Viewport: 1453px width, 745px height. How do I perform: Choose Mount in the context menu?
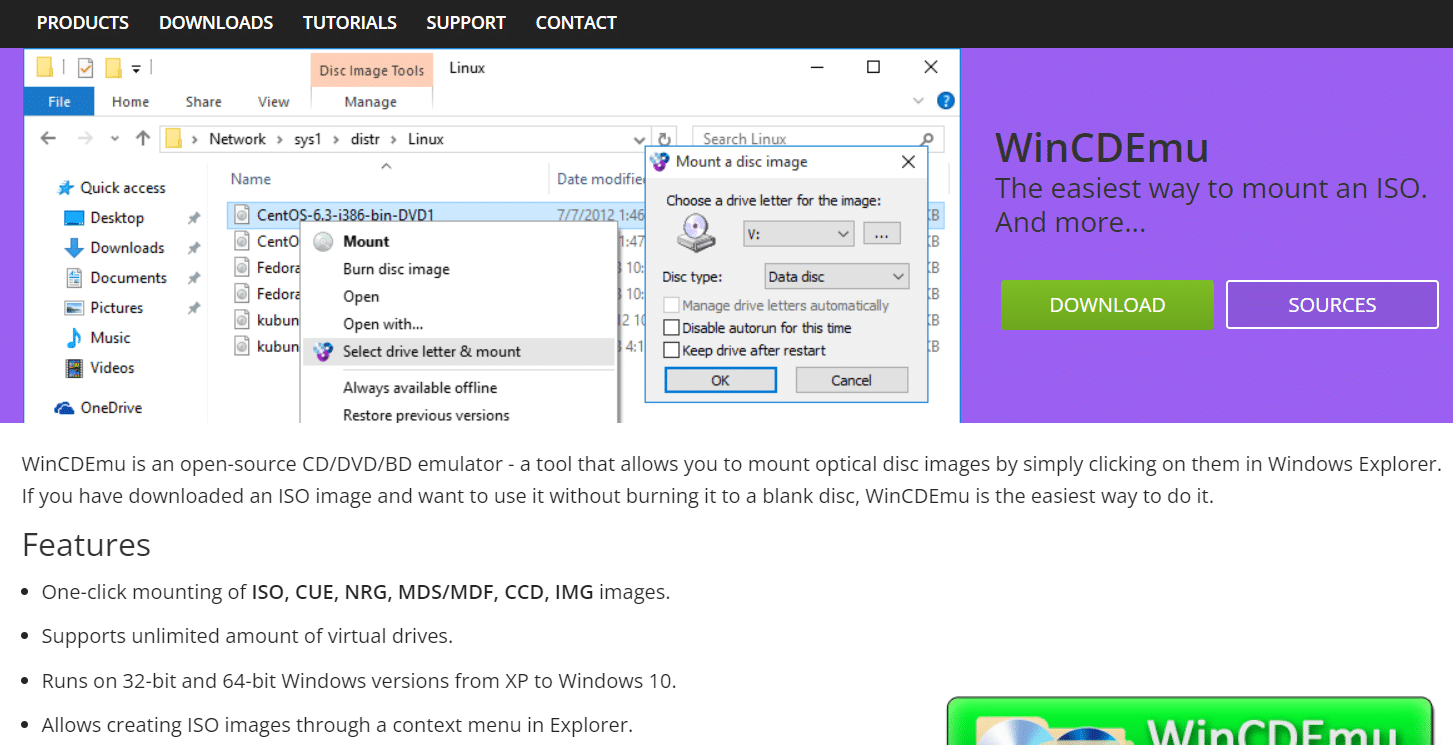[x=366, y=241]
